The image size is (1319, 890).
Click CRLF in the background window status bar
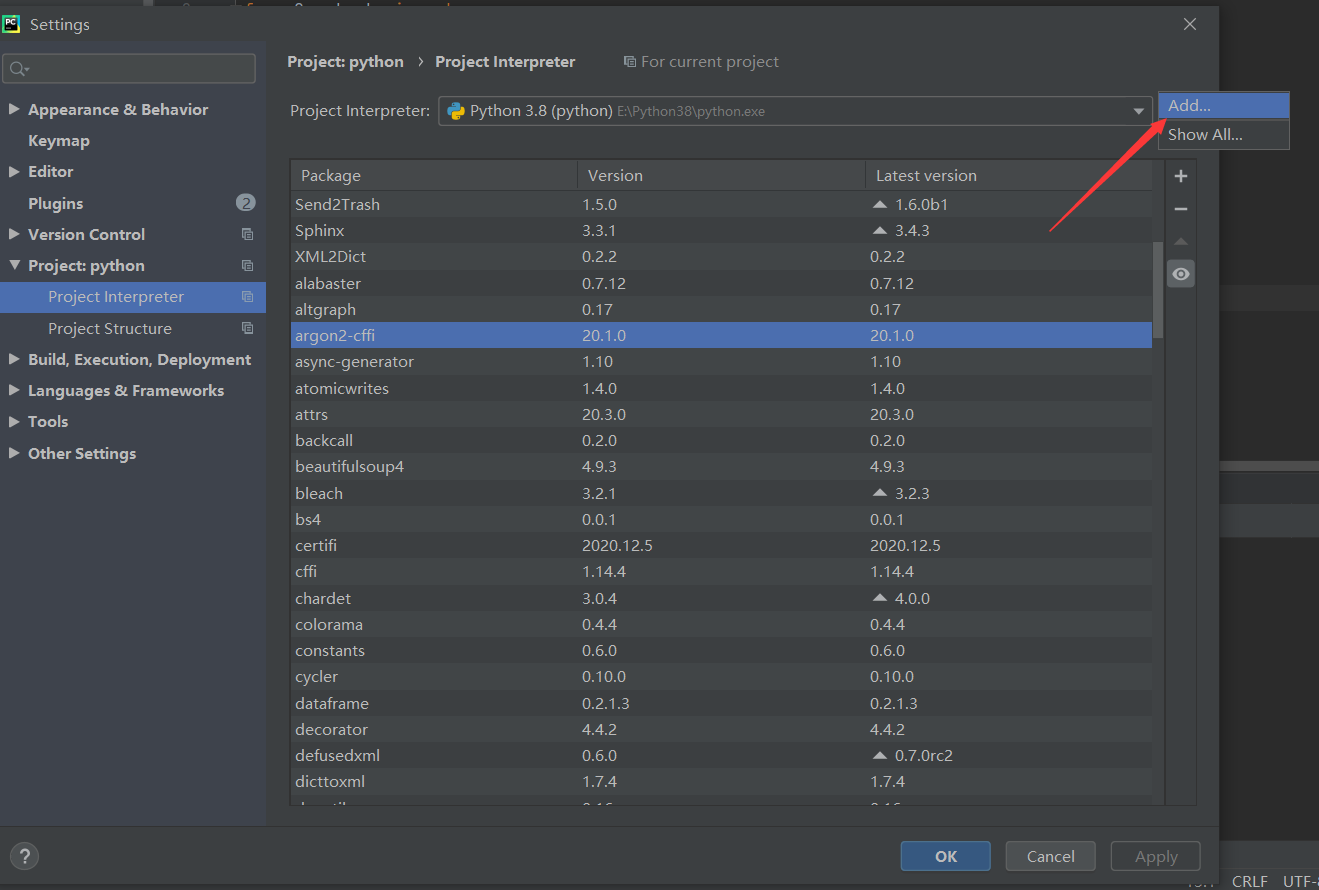tap(1250, 881)
